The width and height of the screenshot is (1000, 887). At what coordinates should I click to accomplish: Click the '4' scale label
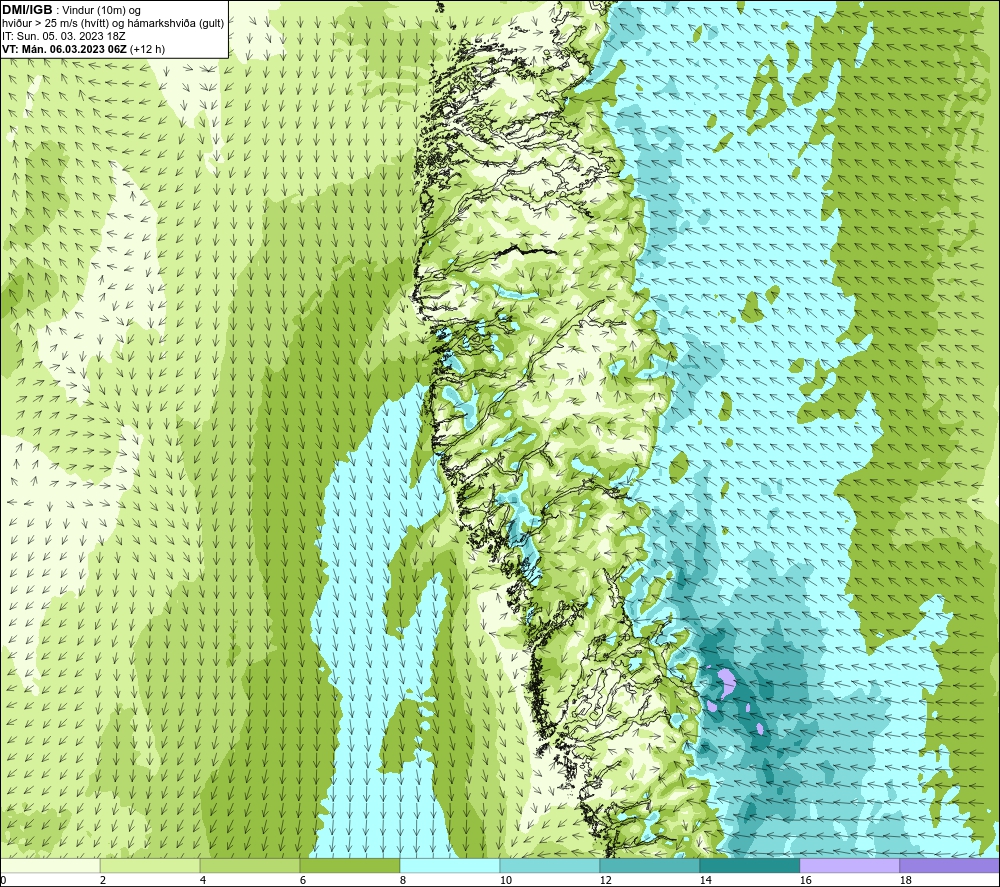tap(203, 881)
